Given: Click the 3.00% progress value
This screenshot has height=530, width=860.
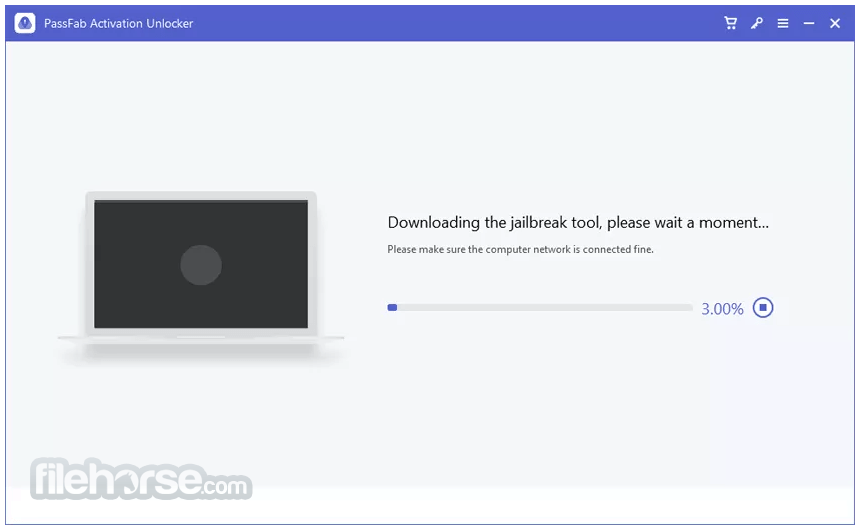Looking at the screenshot, I should tap(722, 309).
